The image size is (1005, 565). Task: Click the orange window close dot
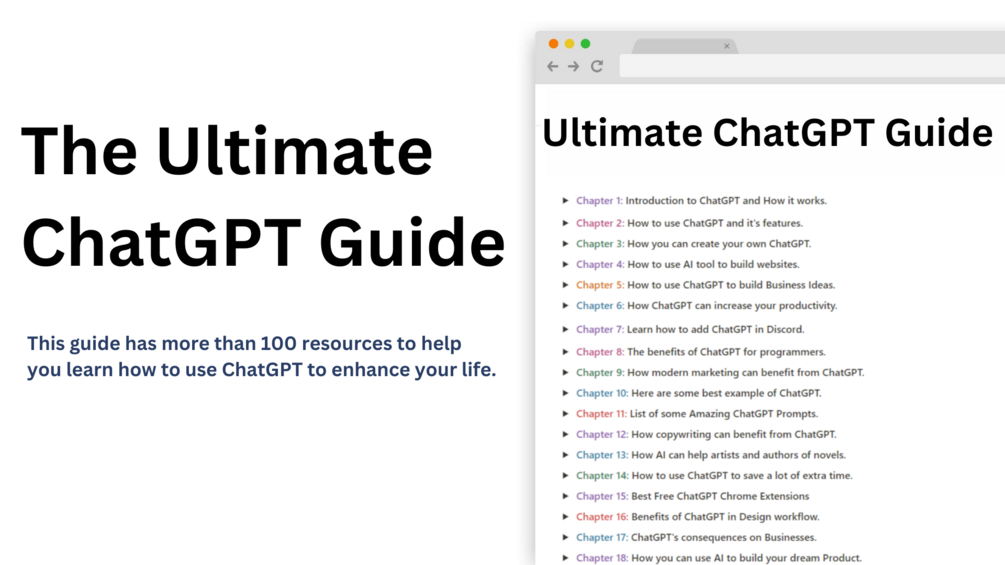point(553,44)
